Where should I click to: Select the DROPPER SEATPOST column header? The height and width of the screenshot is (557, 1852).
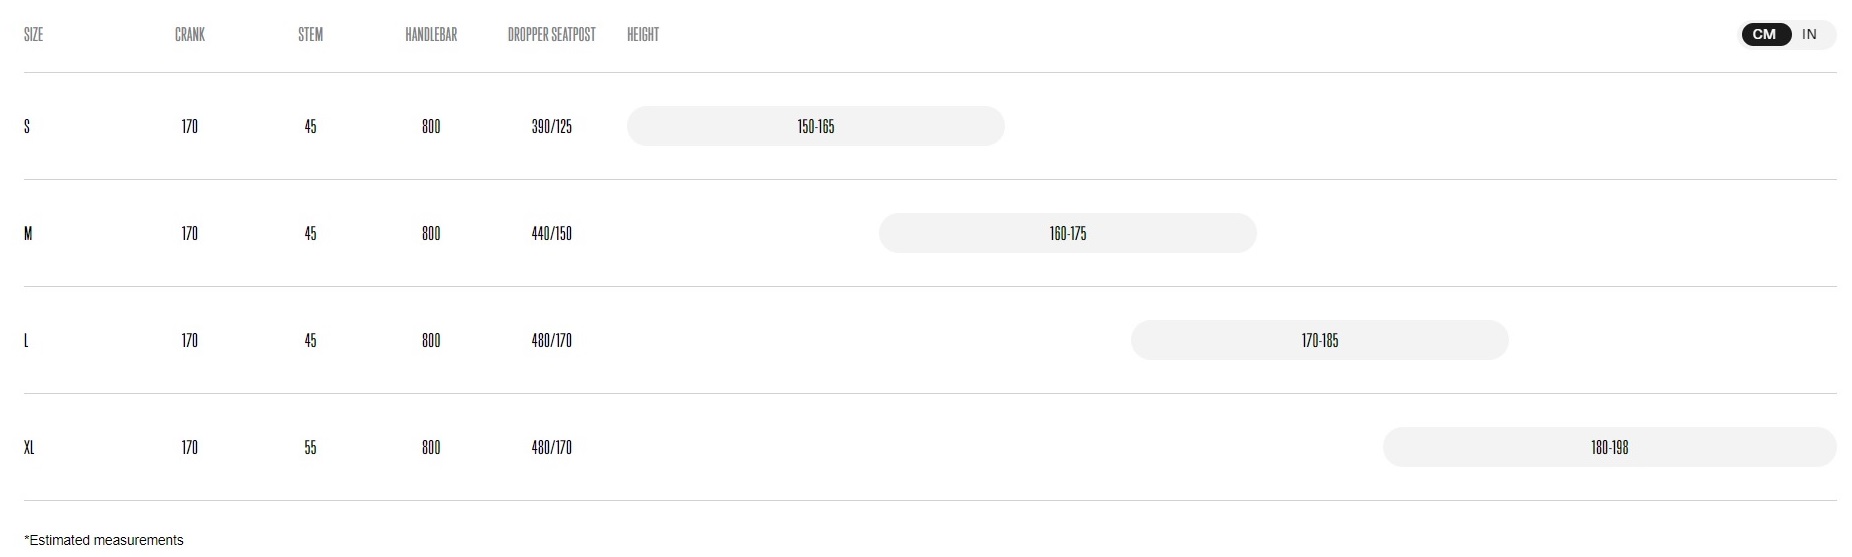tap(552, 34)
